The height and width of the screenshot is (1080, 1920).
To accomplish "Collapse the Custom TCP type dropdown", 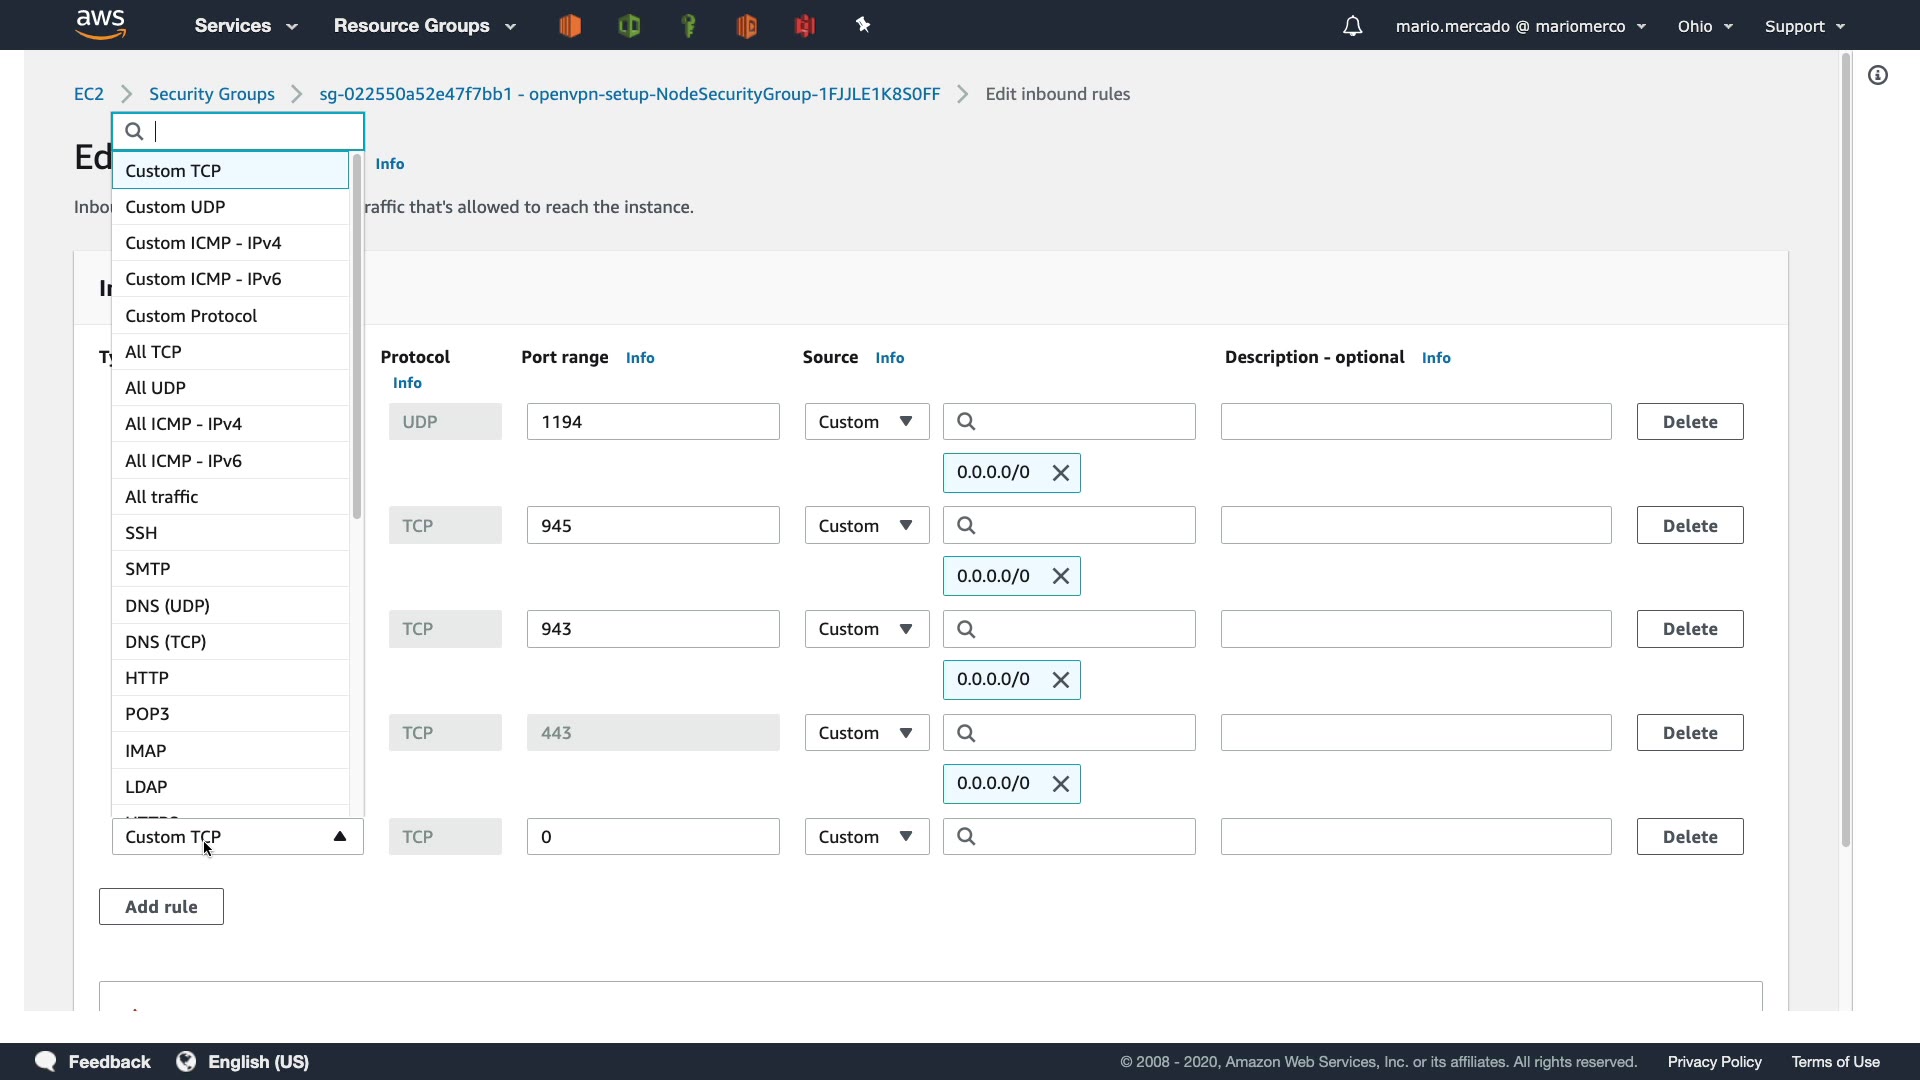I will (x=339, y=837).
